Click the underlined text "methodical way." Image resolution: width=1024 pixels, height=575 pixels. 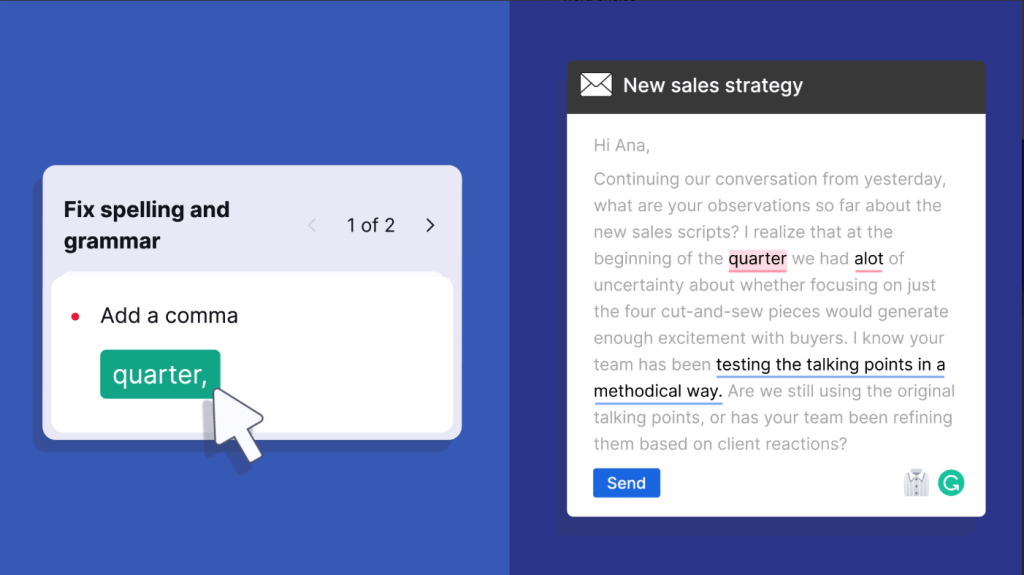658,391
